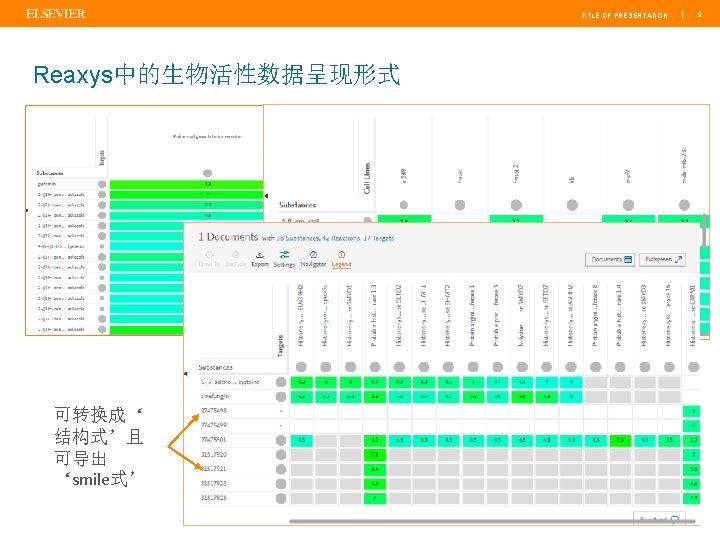The image size is (720, 540).
Task: Click grey circle beside 31517920 row
Action: pos(281,455)
